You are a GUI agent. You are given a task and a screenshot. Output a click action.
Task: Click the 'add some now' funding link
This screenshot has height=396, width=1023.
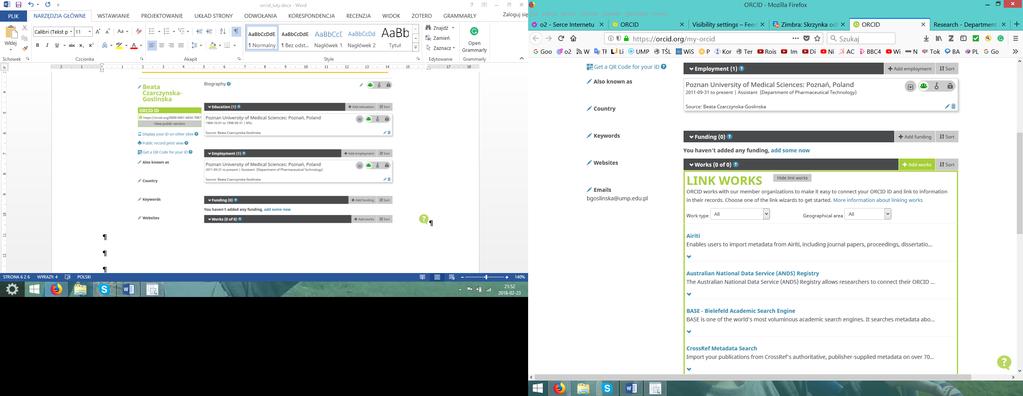790,150
